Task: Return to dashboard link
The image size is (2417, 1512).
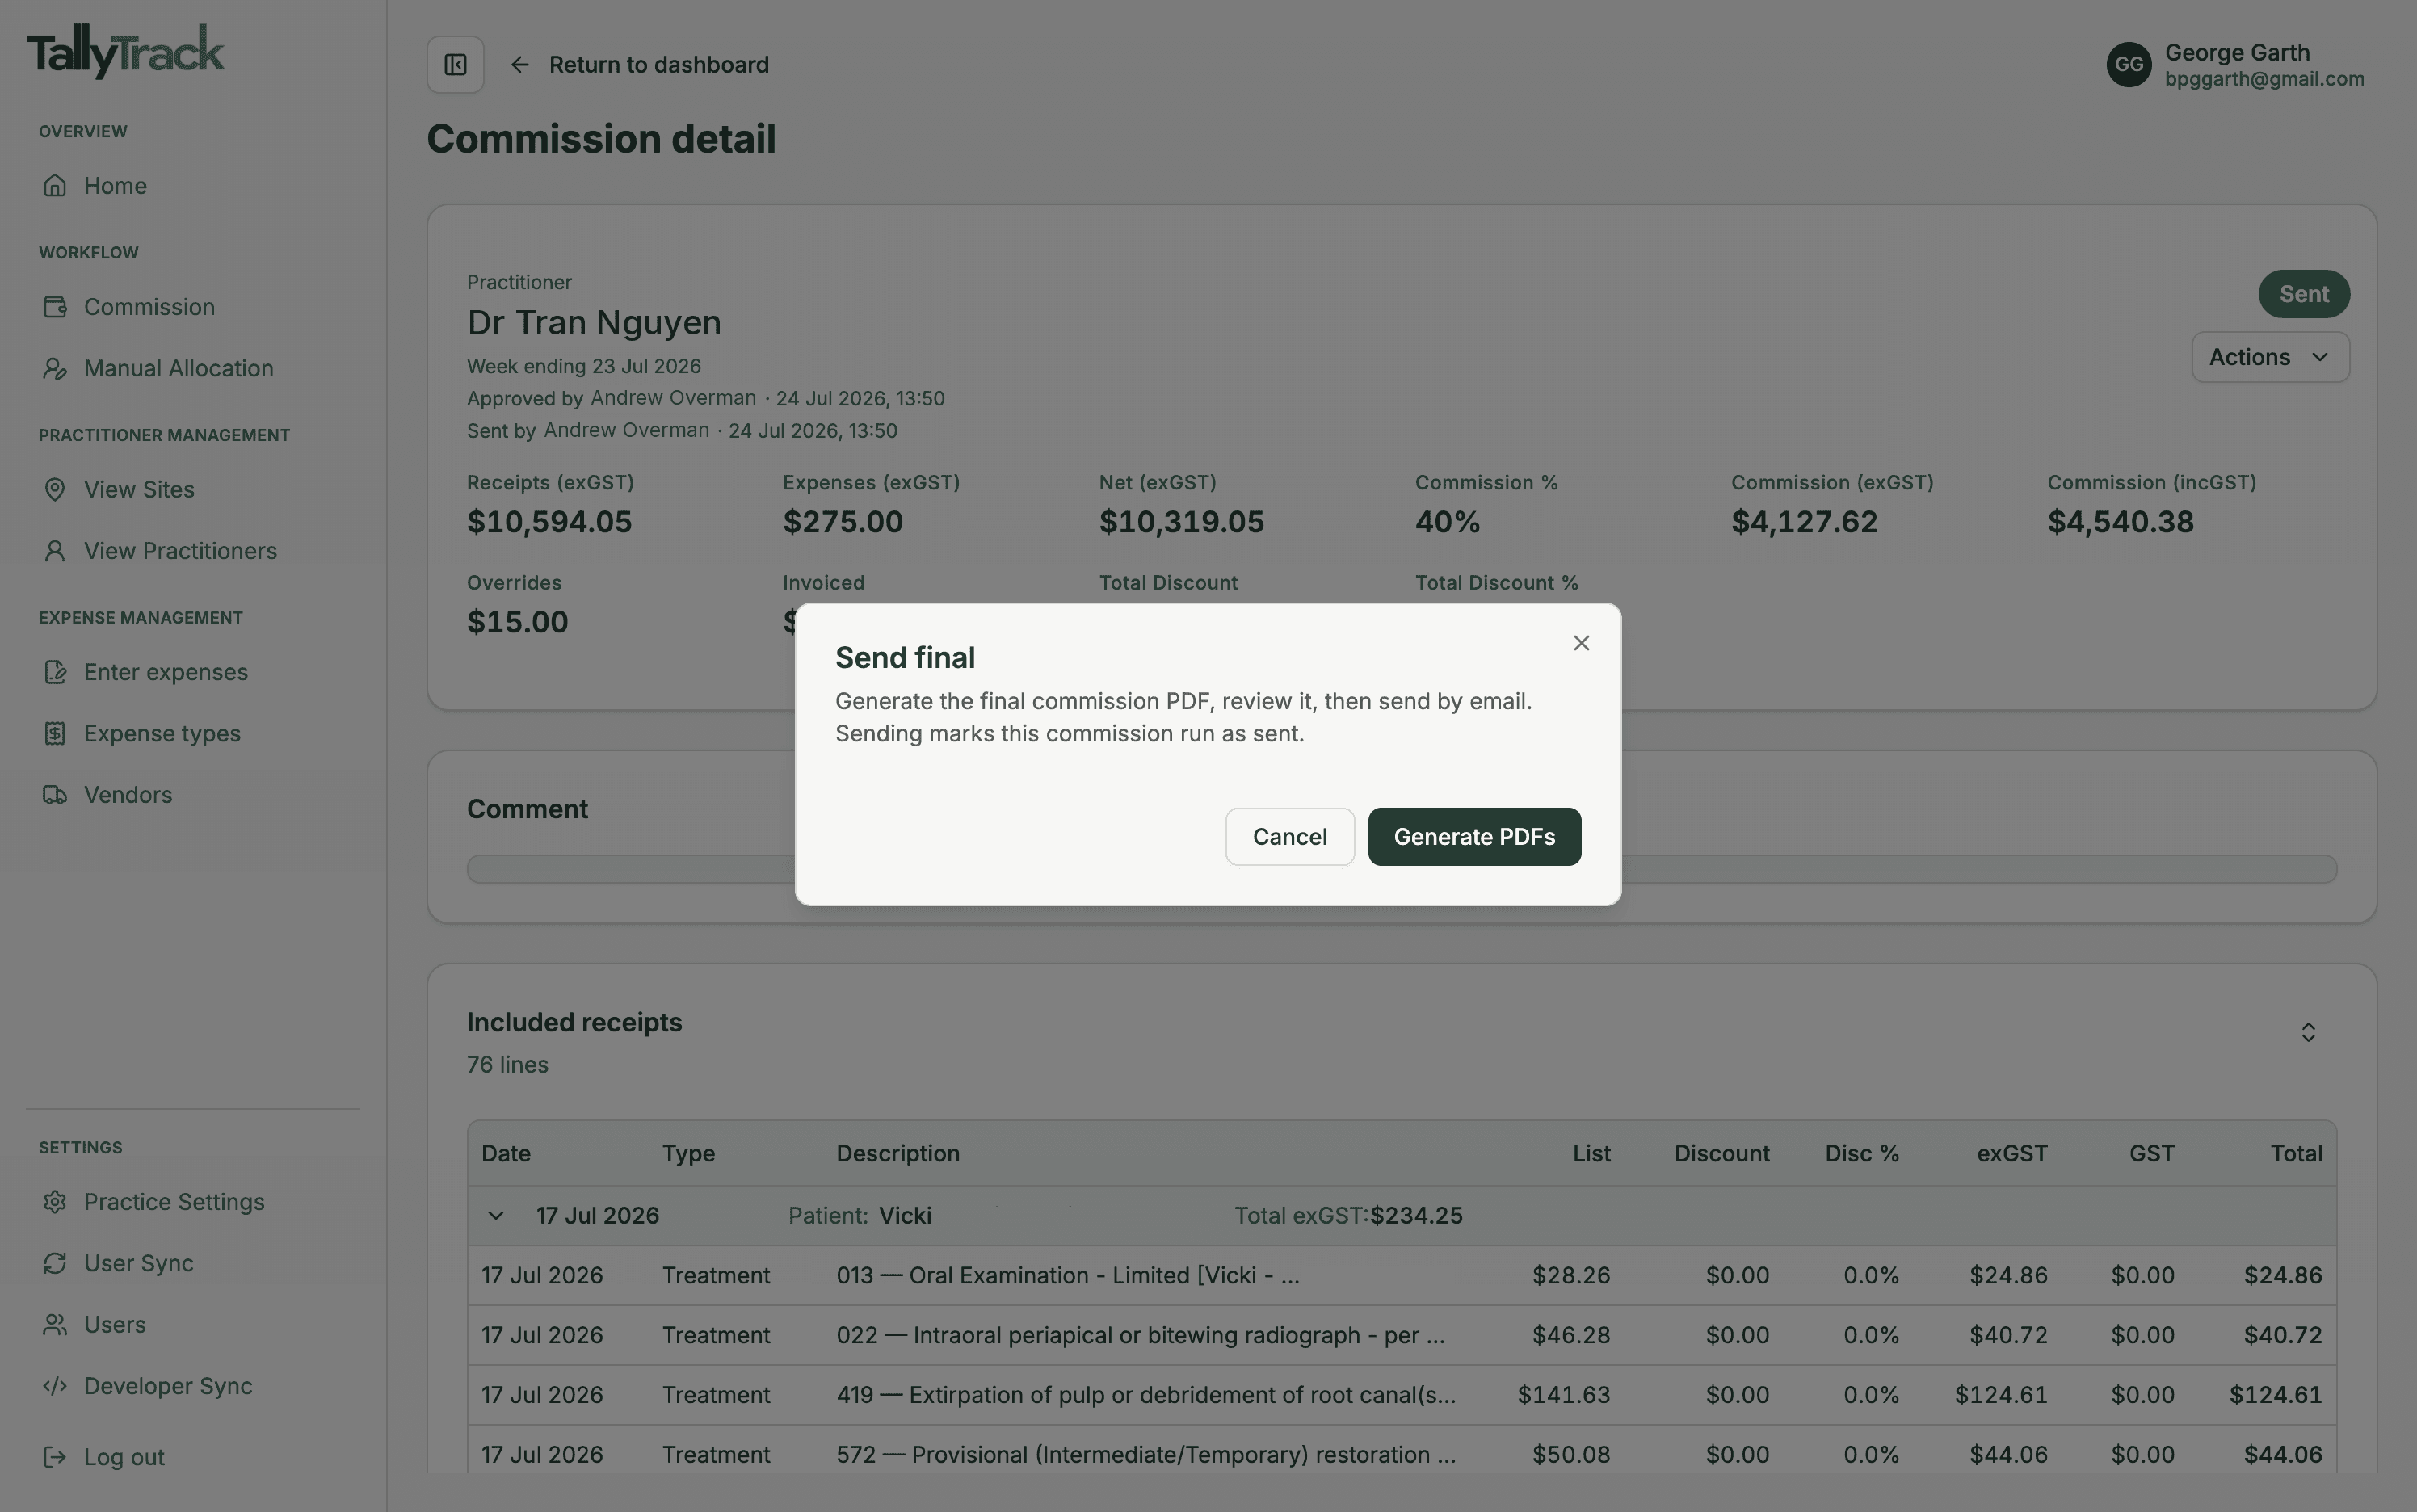Action: point(659,65)
